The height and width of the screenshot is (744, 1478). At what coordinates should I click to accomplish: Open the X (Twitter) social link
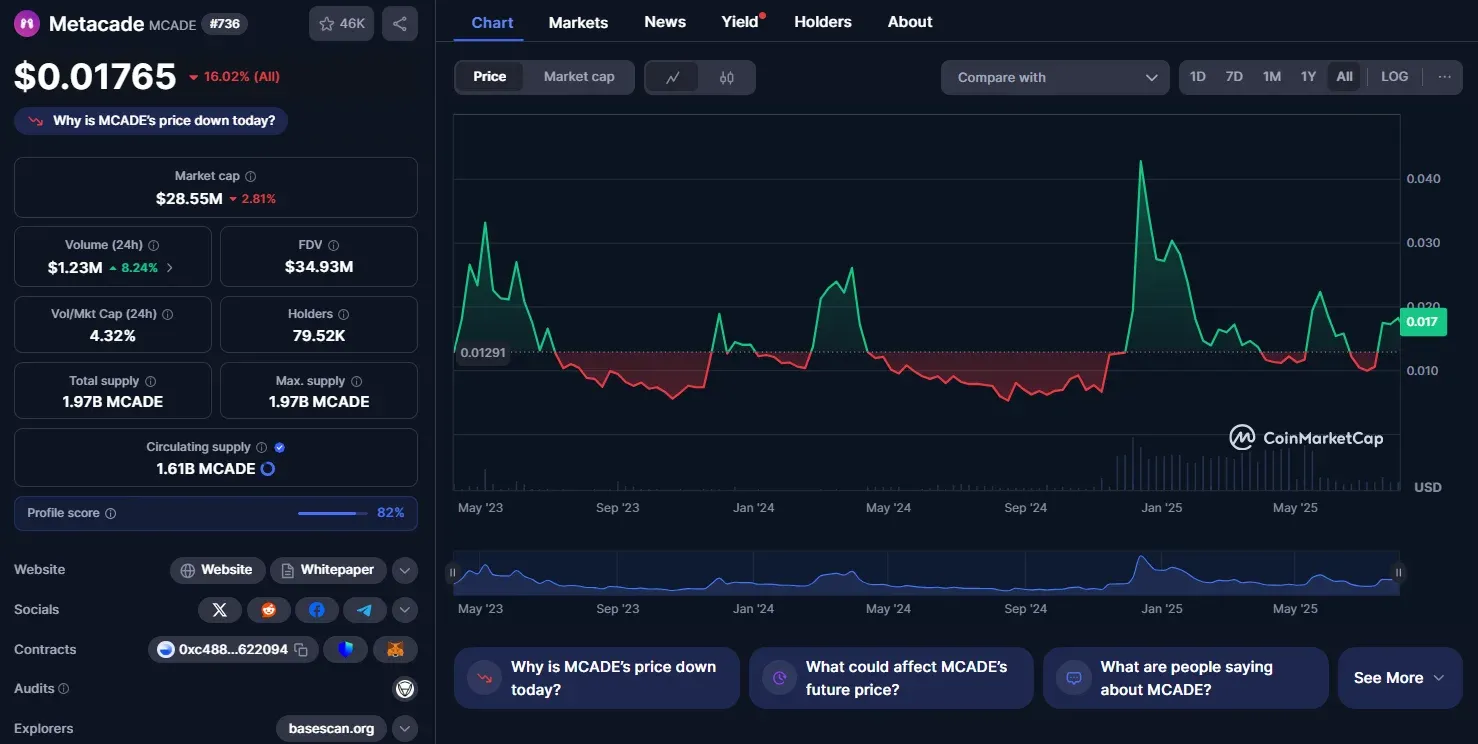click(x=220, y=610)
